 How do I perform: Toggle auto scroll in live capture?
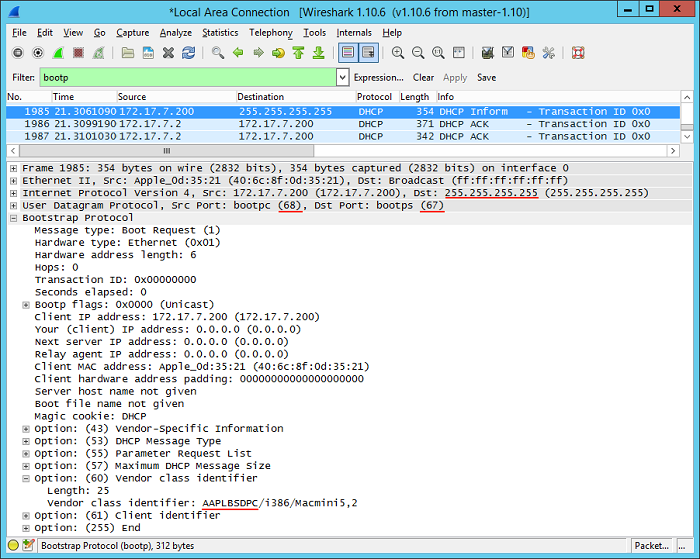[368, 53]
